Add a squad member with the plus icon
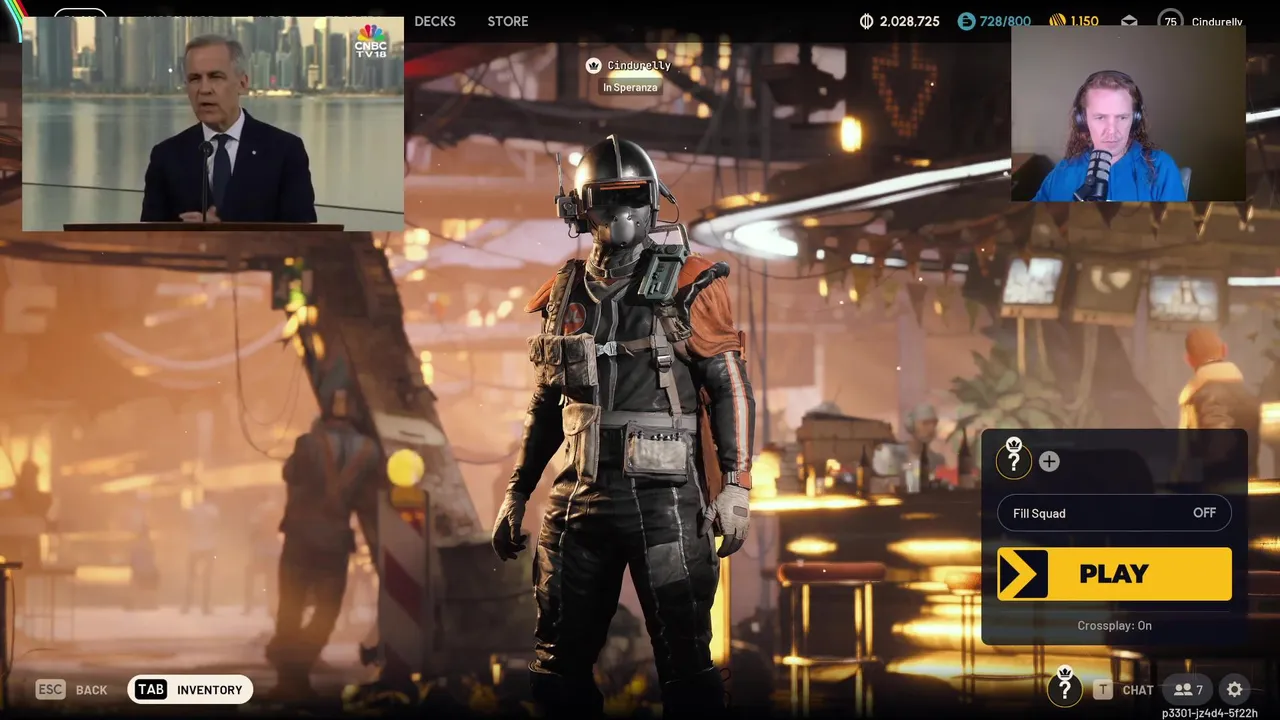Screen dimensions: 1280x720 tap(1049, 461)
